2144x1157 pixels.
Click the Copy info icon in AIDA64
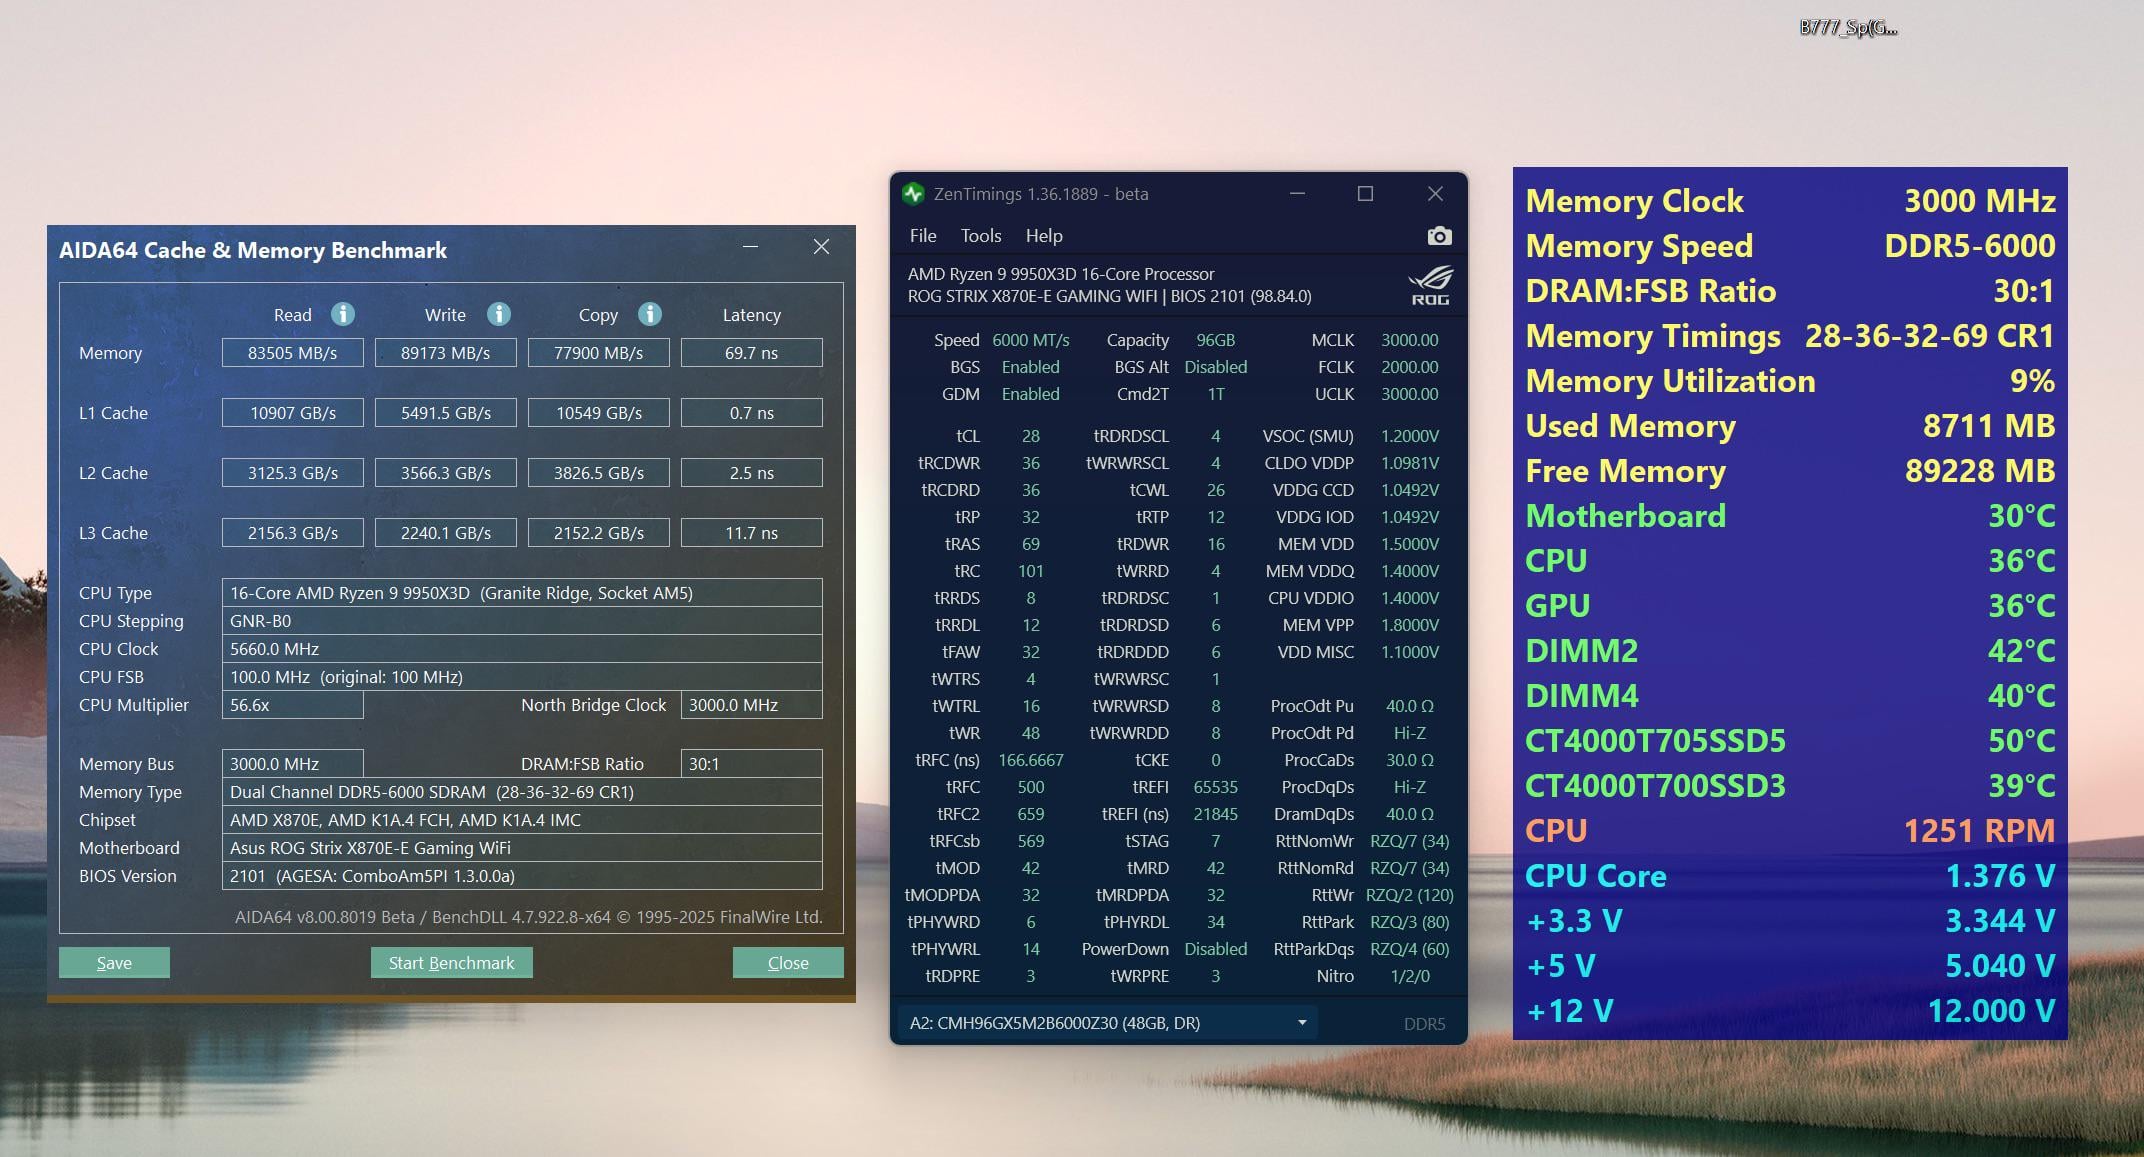pyautogui.click(x=650, y=314)
